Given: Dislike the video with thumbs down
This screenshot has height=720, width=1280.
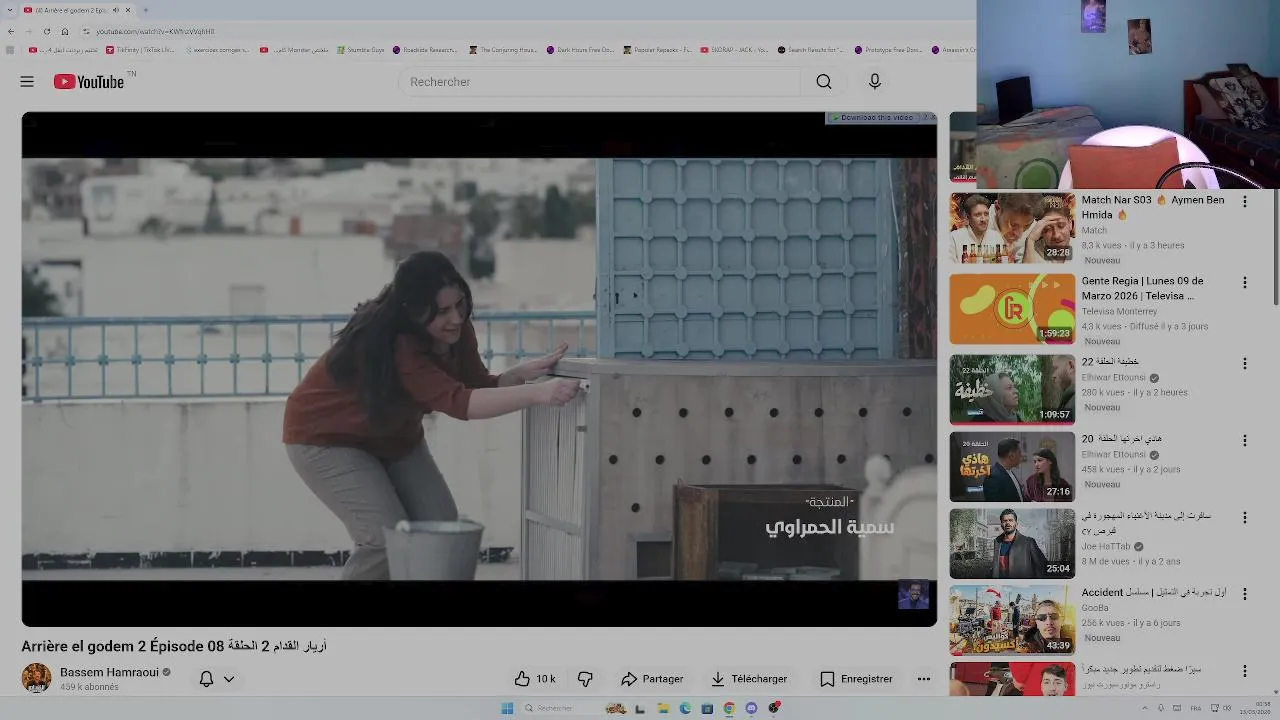Looking at the screenshot, I should 585,679.
